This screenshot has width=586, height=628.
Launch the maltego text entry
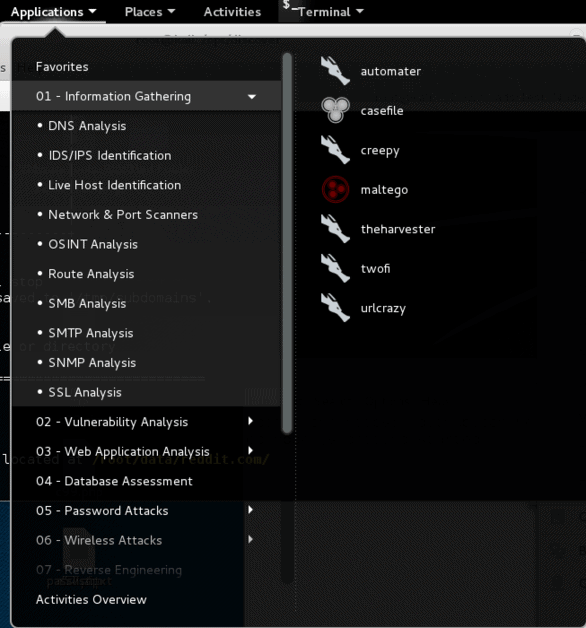[x=384, y=190]
